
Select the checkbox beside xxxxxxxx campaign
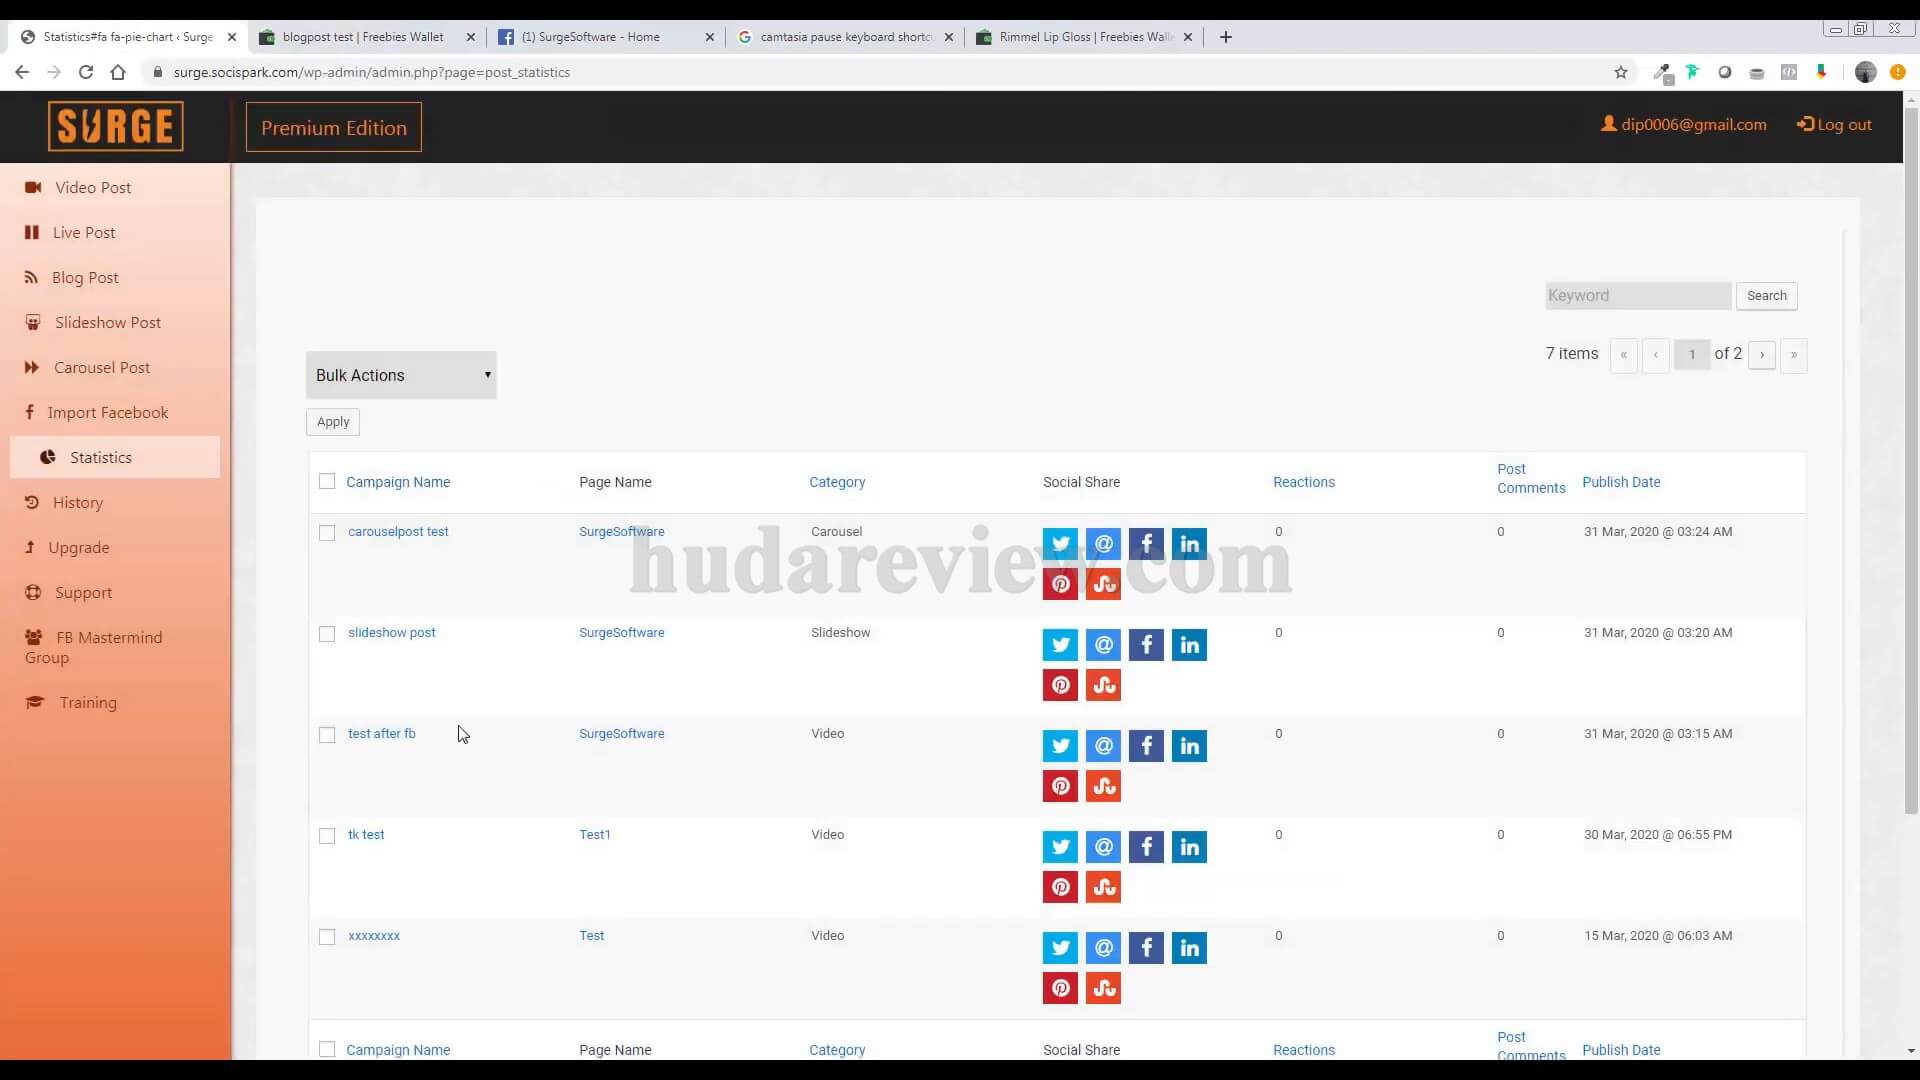tap(326, 936)
